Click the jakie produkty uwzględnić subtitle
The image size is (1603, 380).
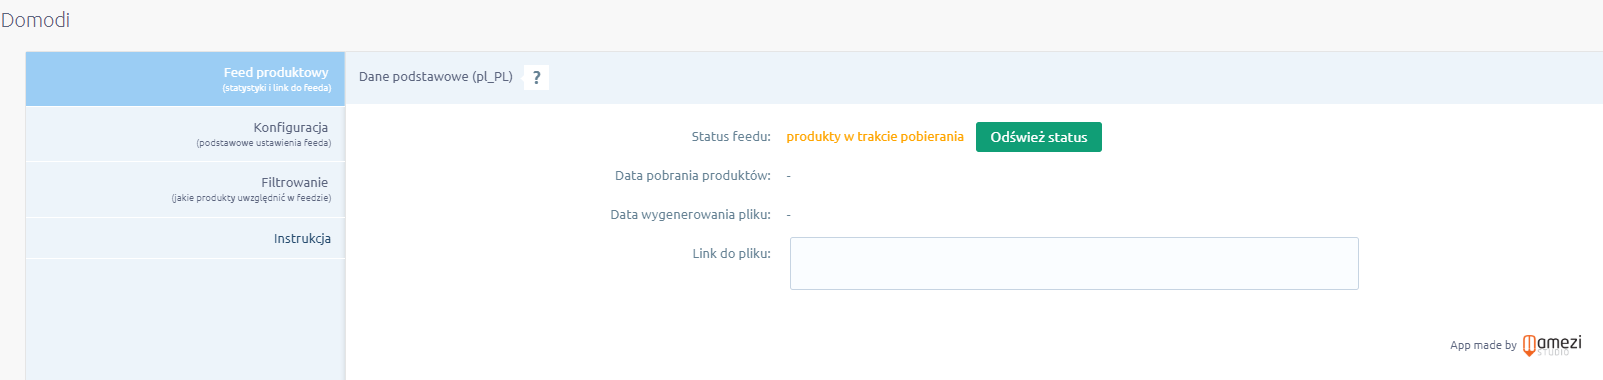pyautogui.click(x=251, y=198)
